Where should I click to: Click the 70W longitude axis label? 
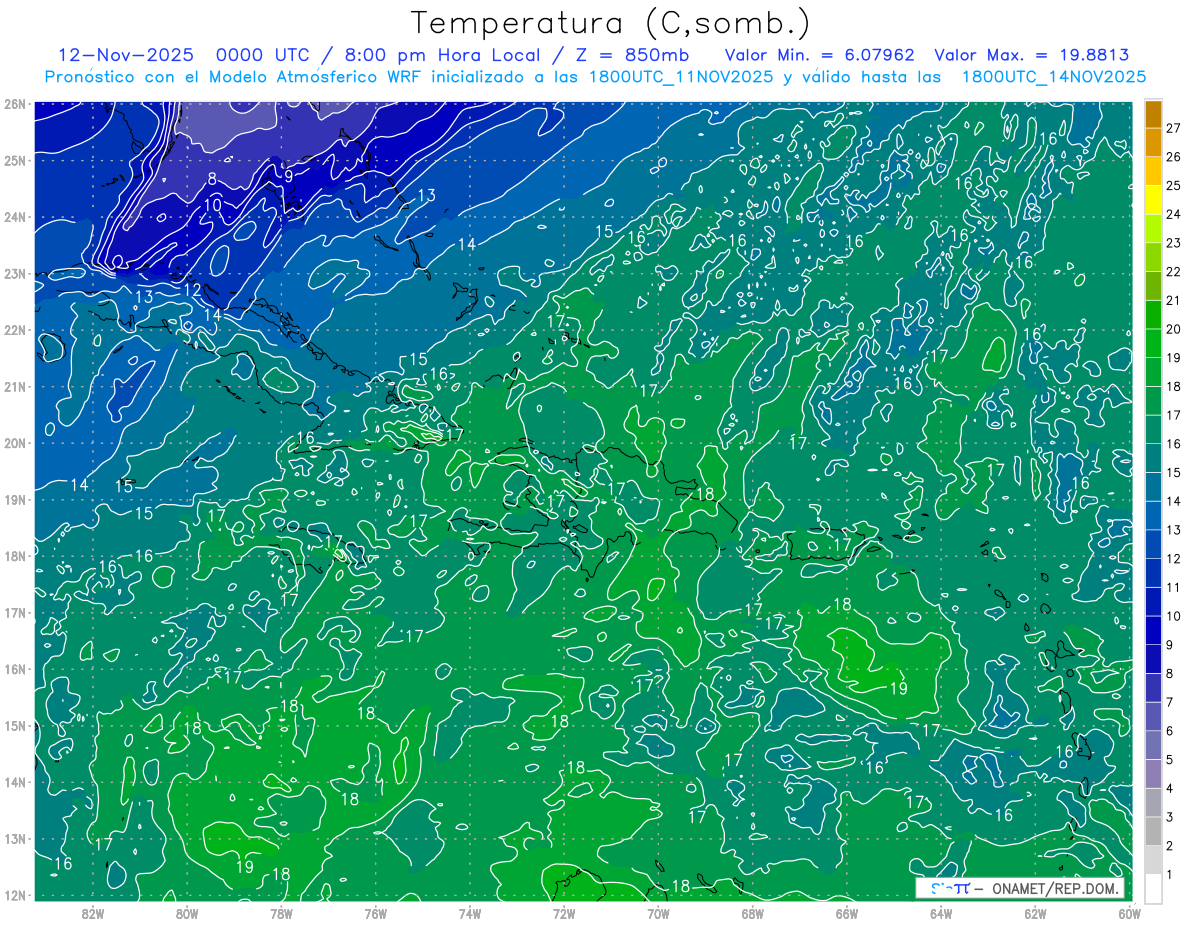point(658,914)
